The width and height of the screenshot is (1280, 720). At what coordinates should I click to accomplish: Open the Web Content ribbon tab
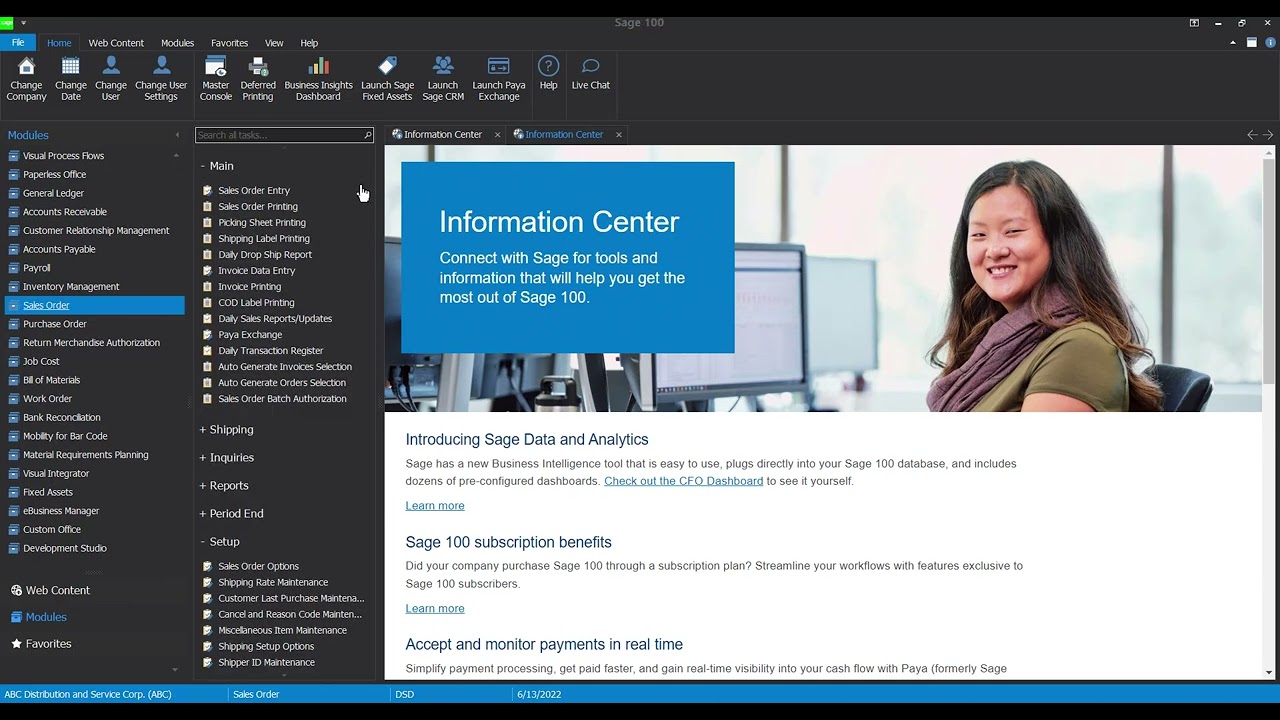tap(116, 43)
